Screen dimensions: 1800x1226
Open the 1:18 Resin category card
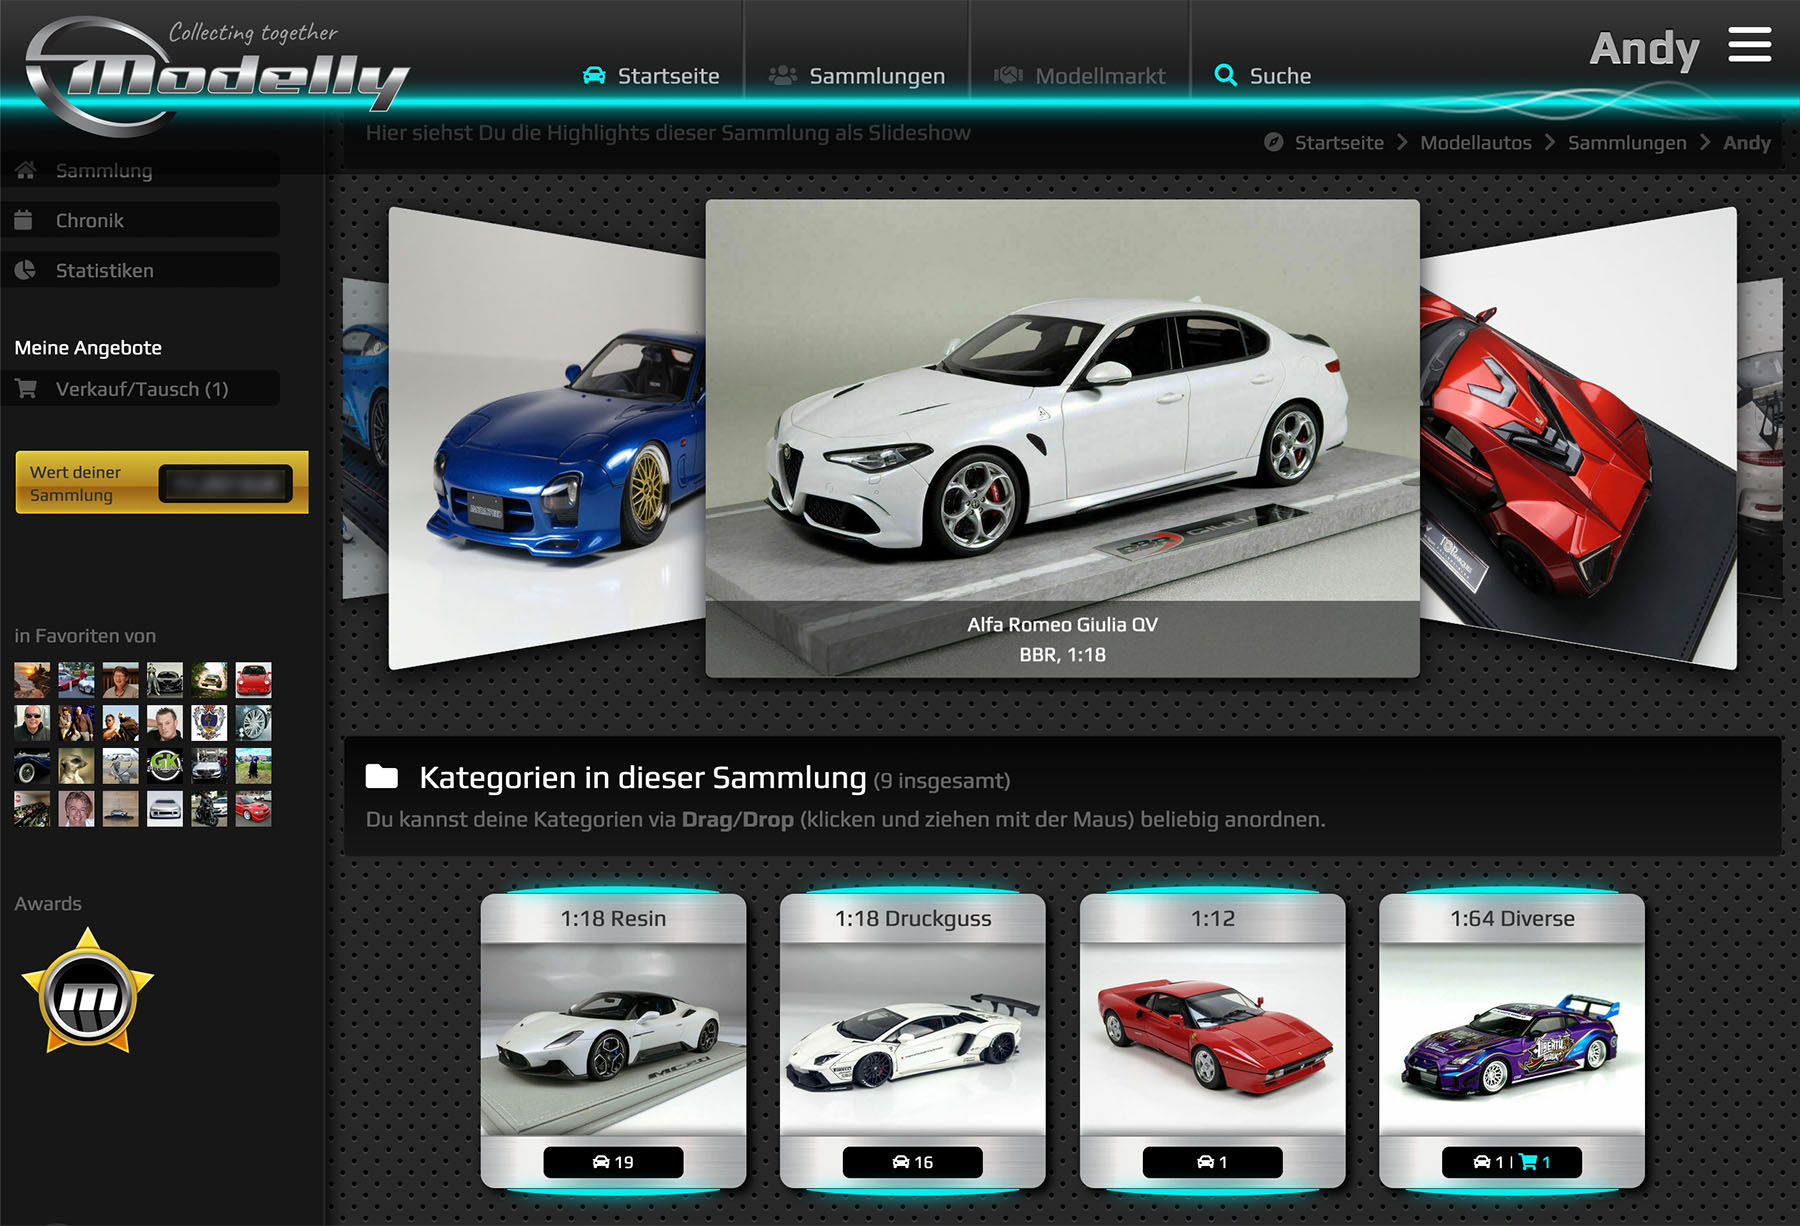(x=613, y=1040)
